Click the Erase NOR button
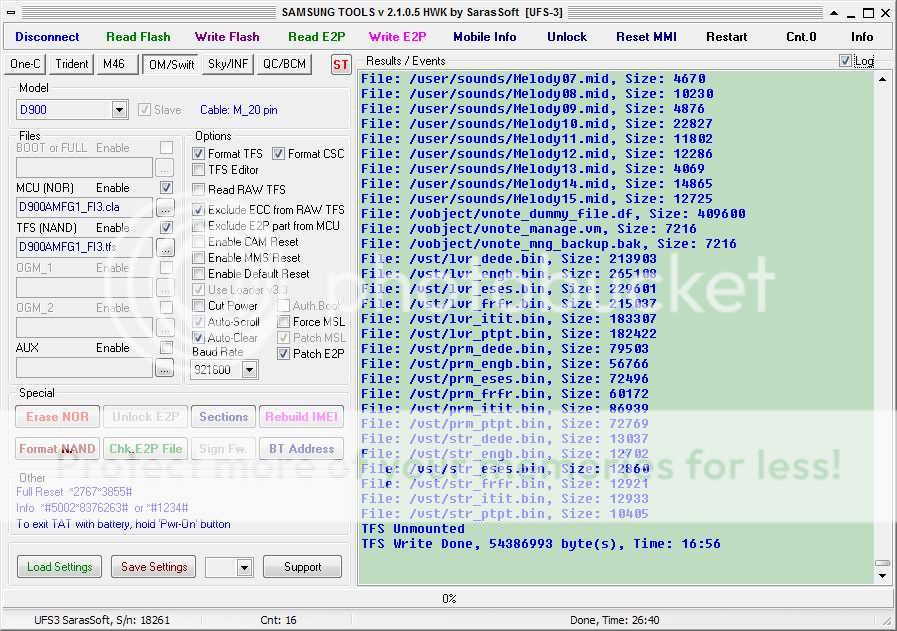The width and height of the screenshot is (897, 631). 57,416
